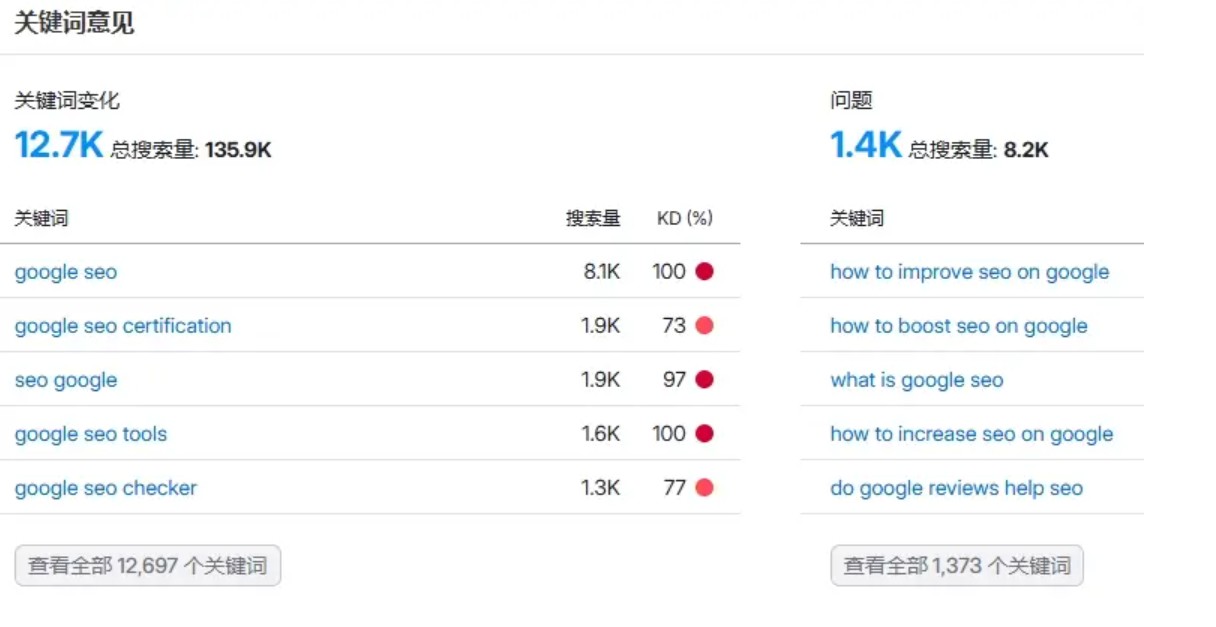Open 'how to improve seo on google' question
Viewport: 1216px width, 627px height.
coord(969,272)
